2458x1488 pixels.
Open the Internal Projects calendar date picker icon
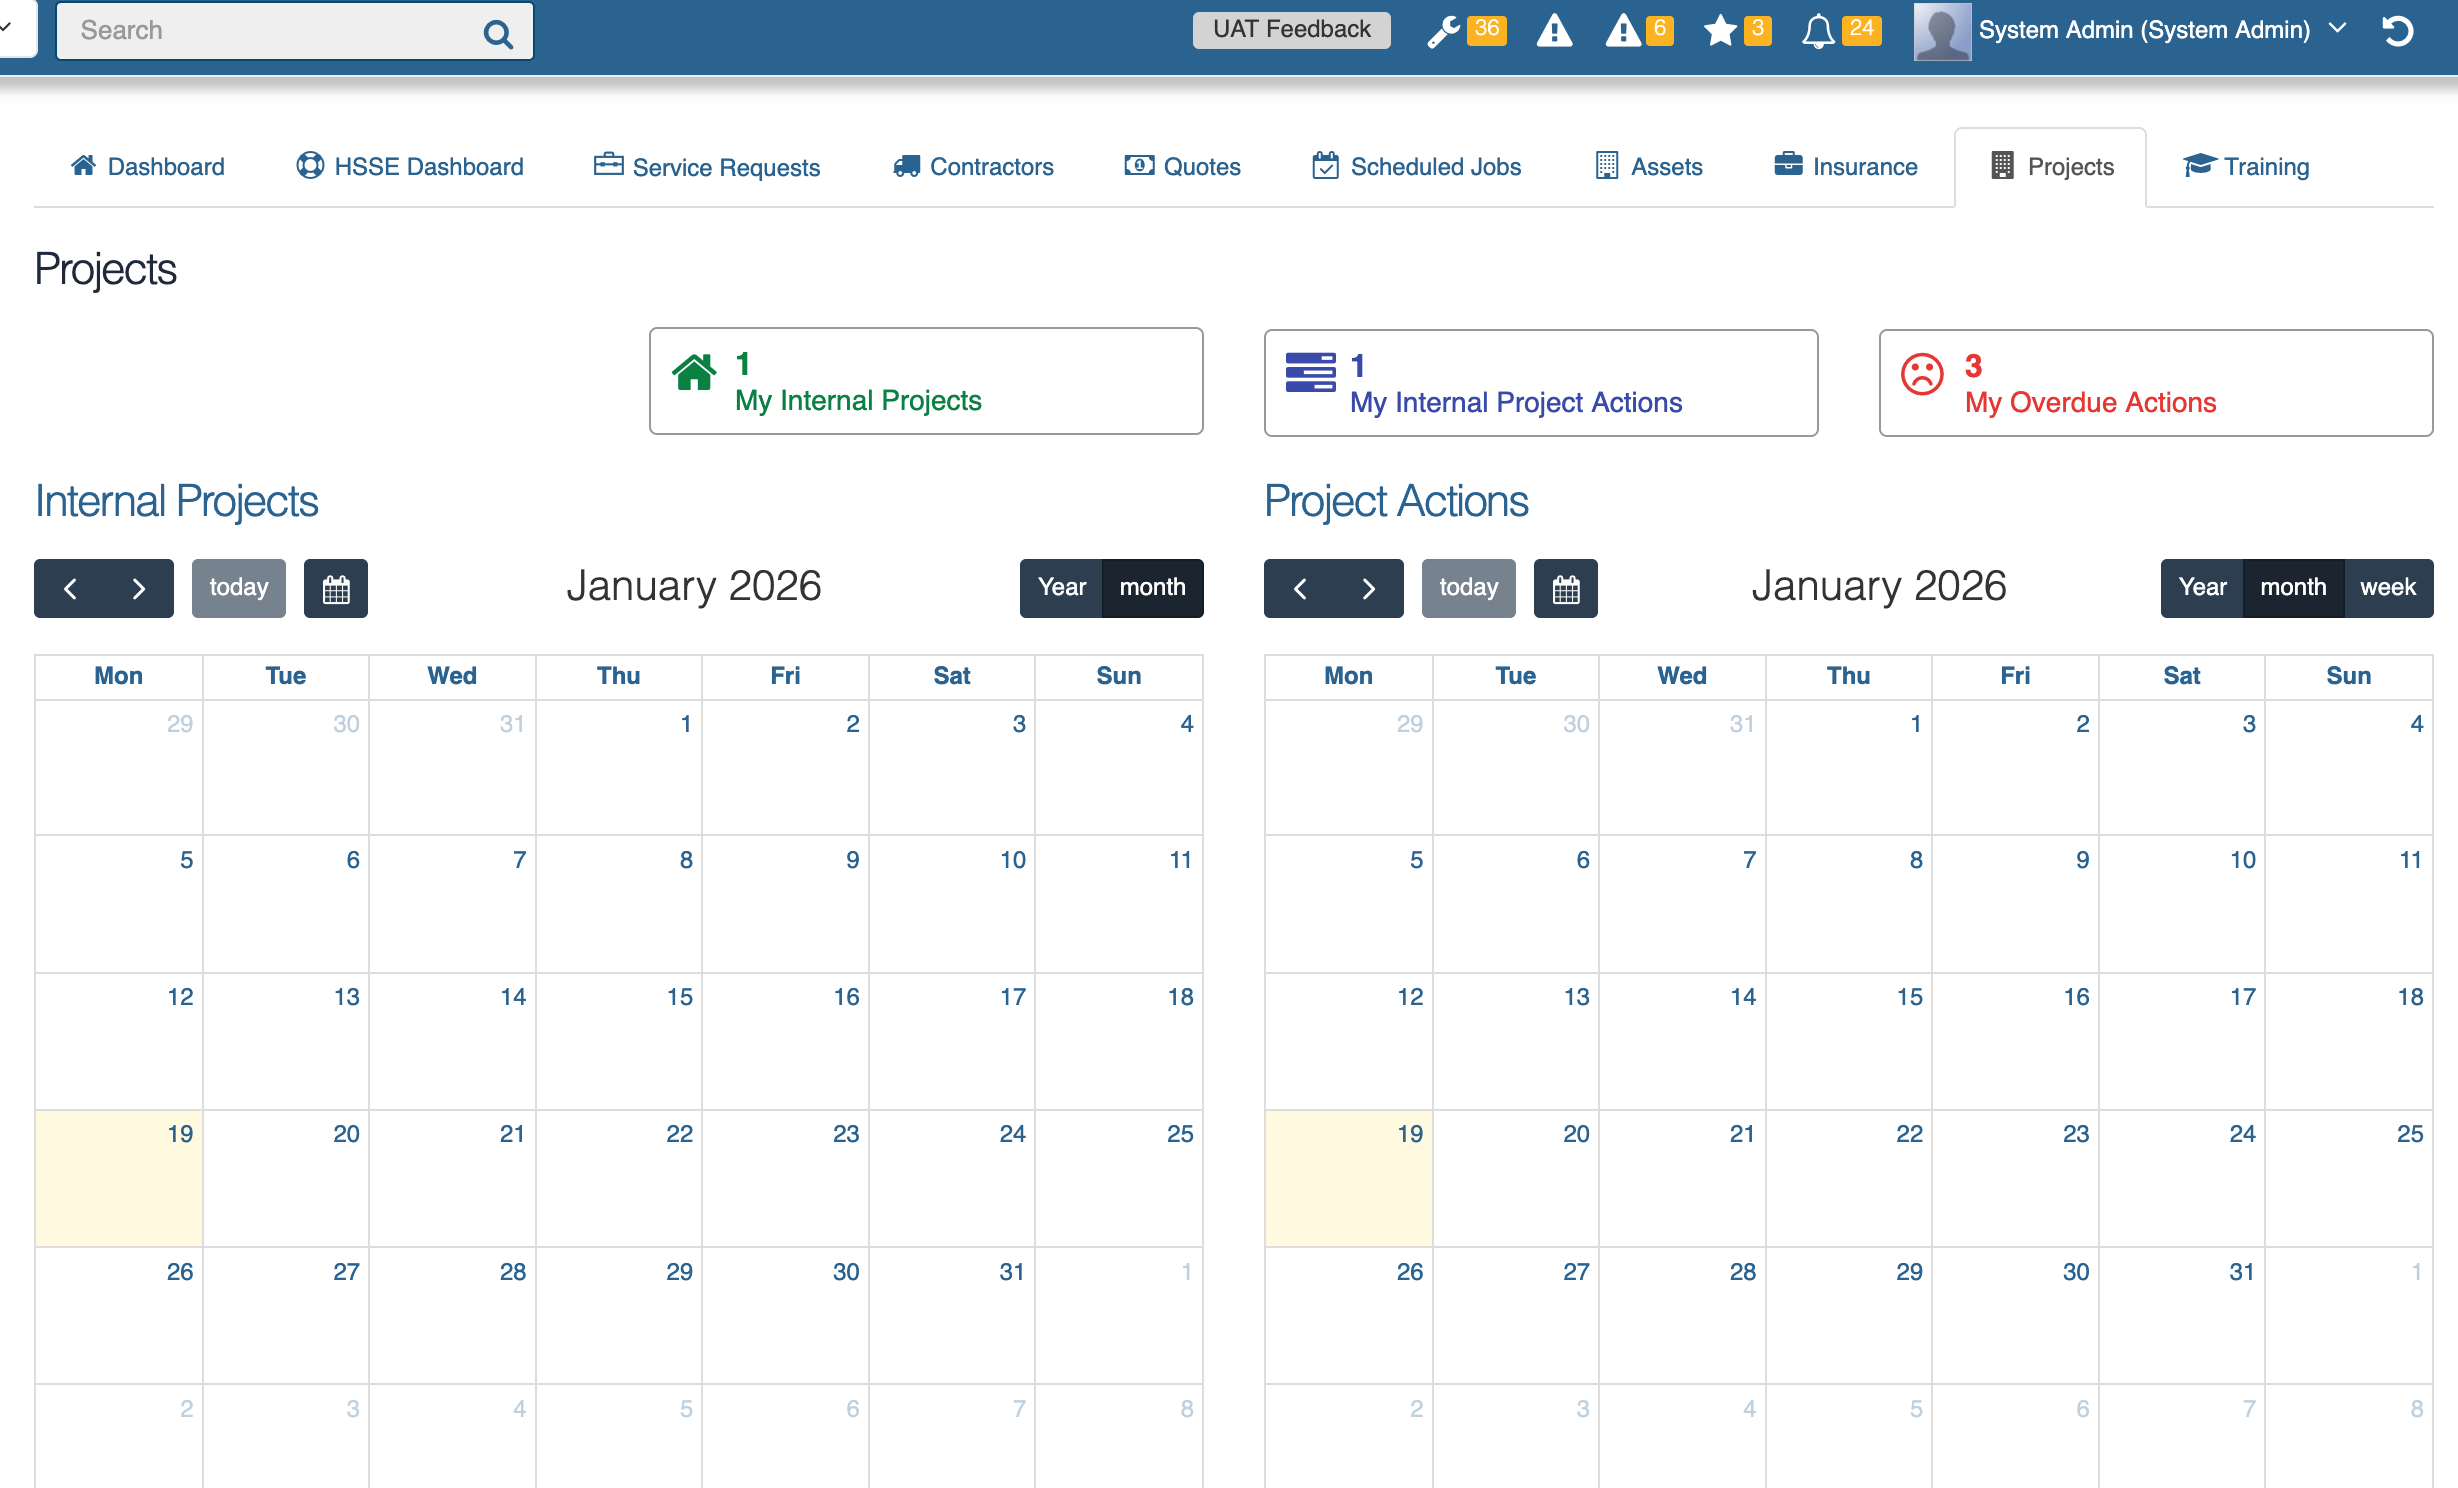pyautogui.click(x=336, y=588)
